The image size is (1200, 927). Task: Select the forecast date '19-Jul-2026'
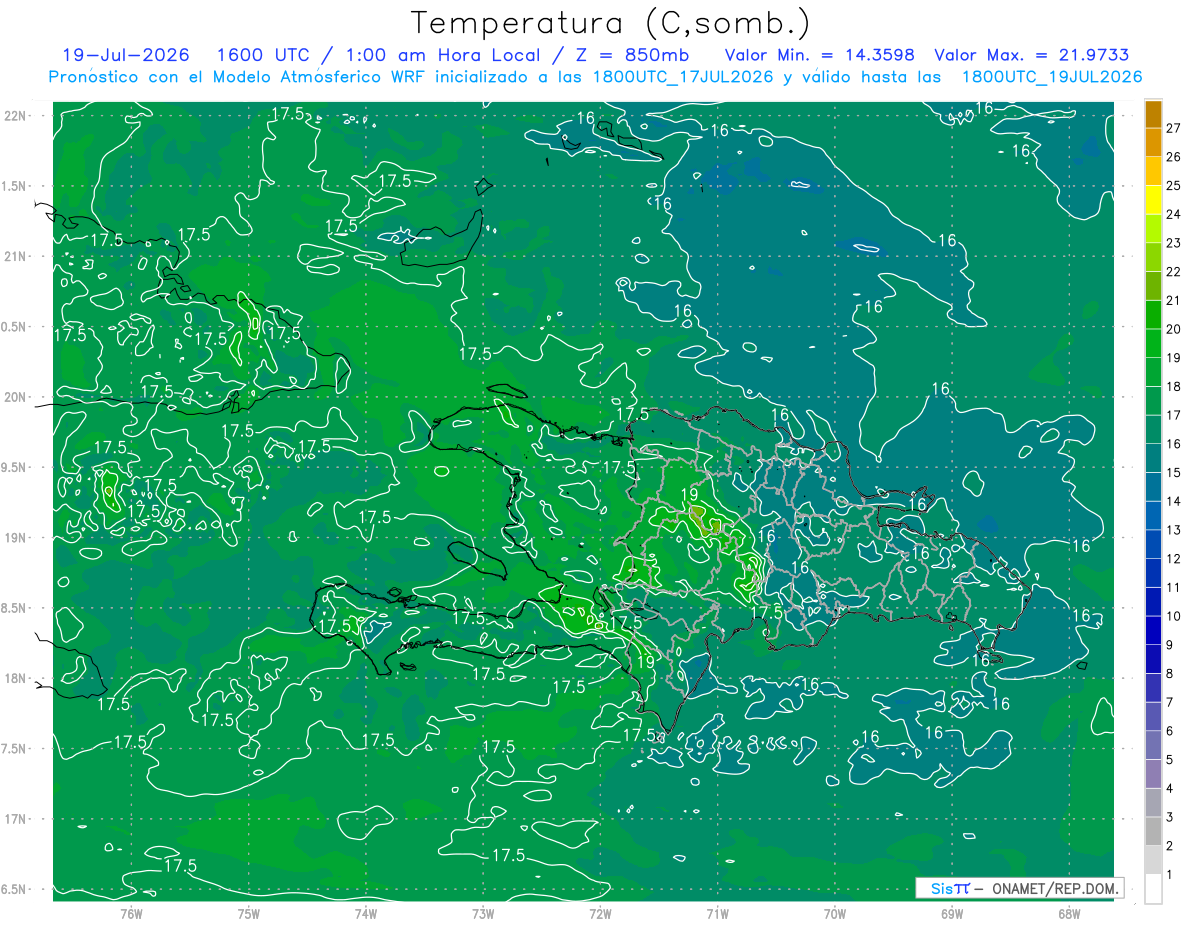tap(126, 56)
